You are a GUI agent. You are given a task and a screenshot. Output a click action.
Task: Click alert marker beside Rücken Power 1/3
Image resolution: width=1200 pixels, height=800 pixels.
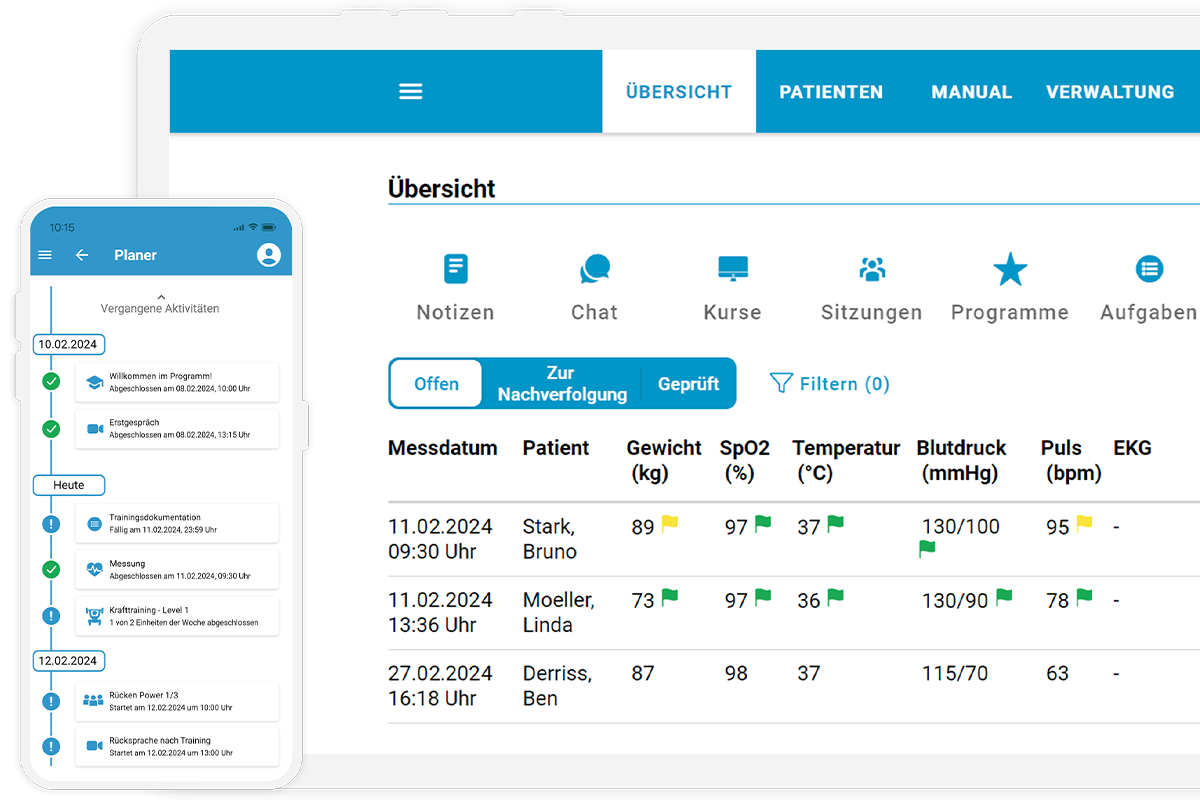(51, 700)
